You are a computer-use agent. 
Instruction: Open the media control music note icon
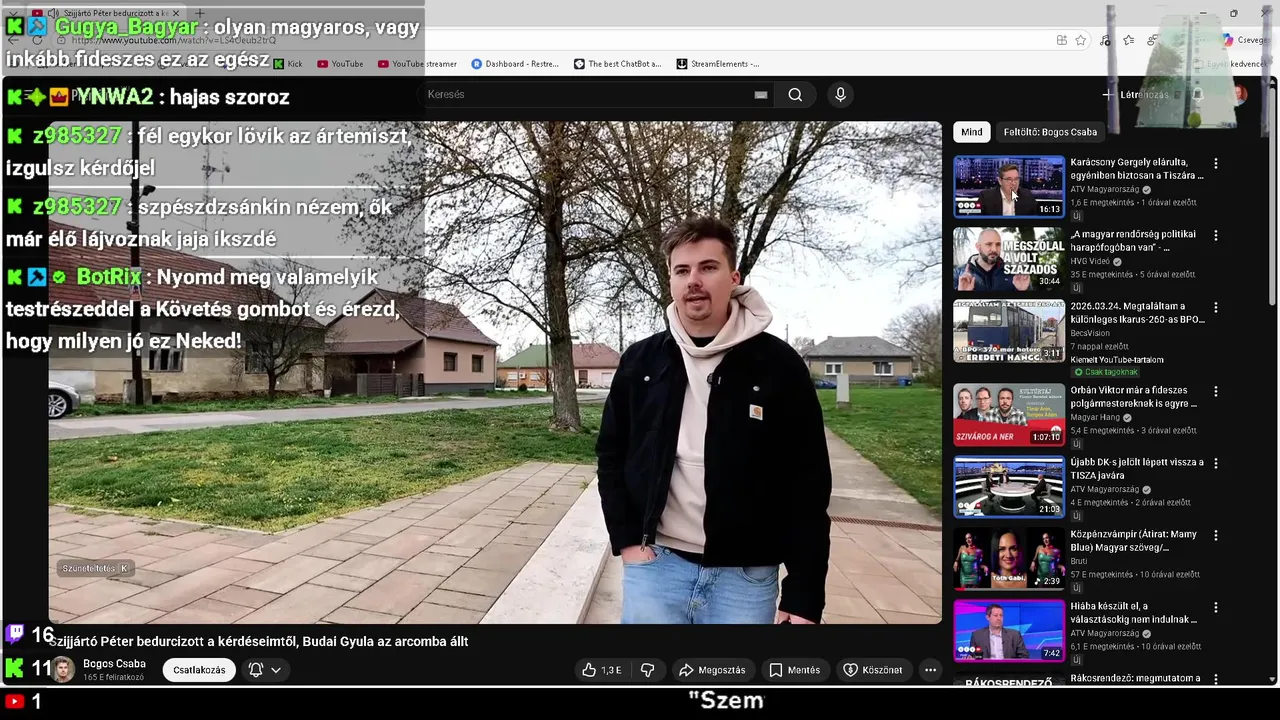tap(1105, 40)
